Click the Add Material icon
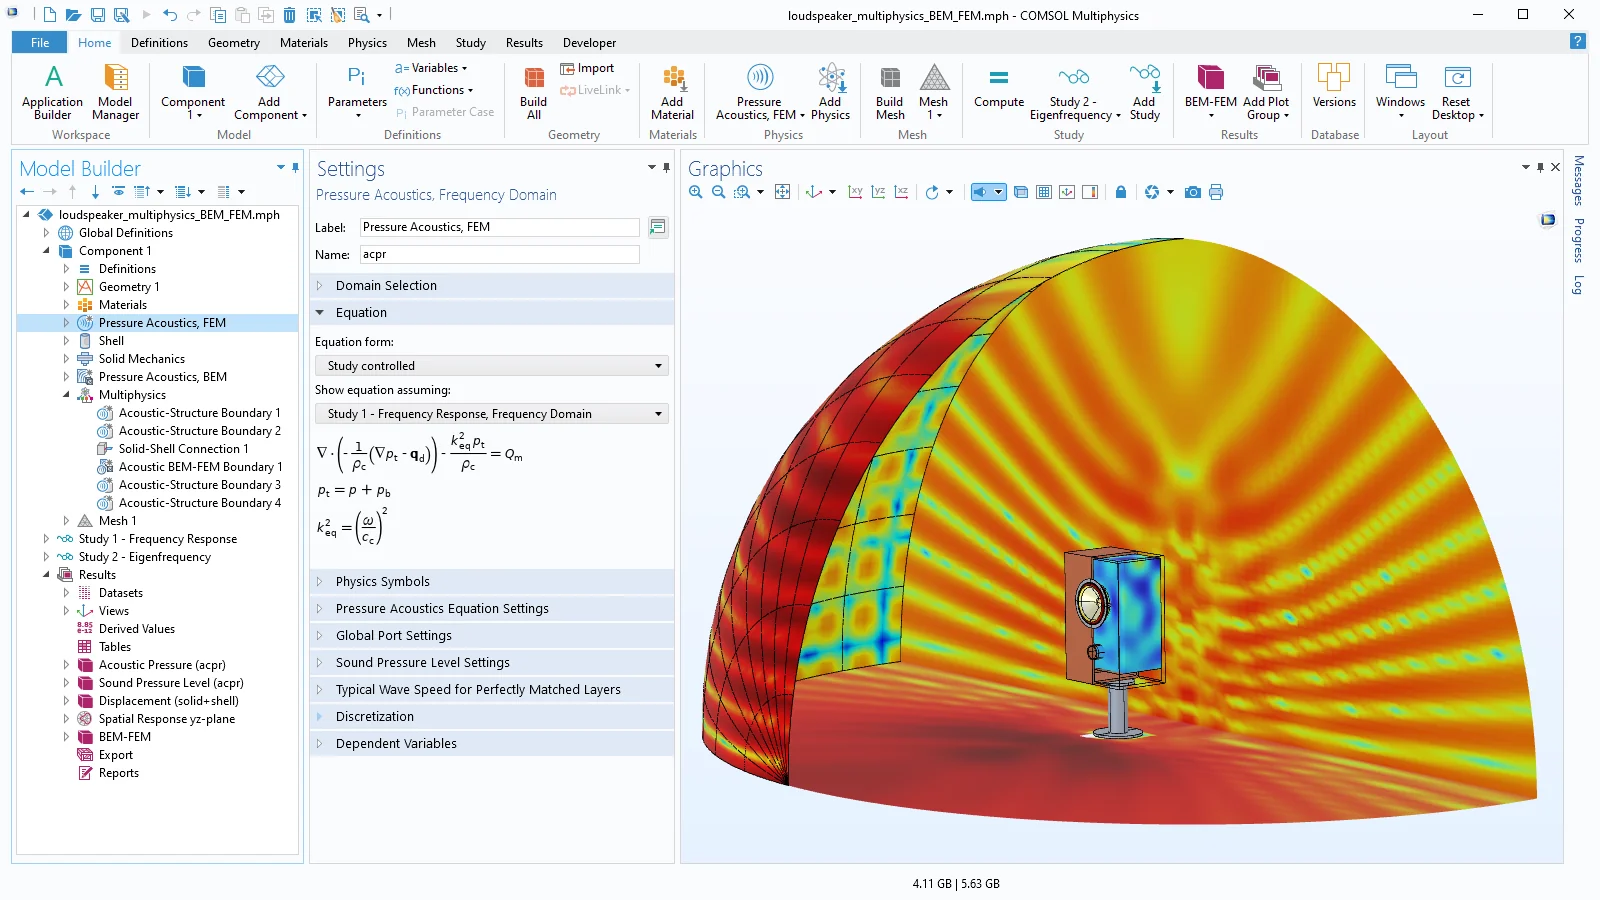The image size is (1600, 900). (672, 92)
